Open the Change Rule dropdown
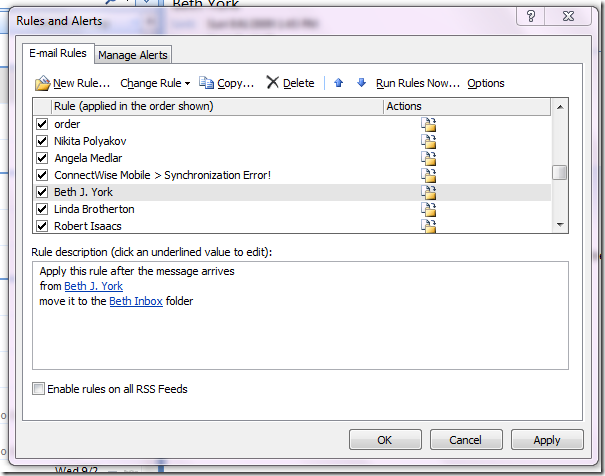Screen dimensions: 605x476 pyautogui.click(x=155, y=83)
